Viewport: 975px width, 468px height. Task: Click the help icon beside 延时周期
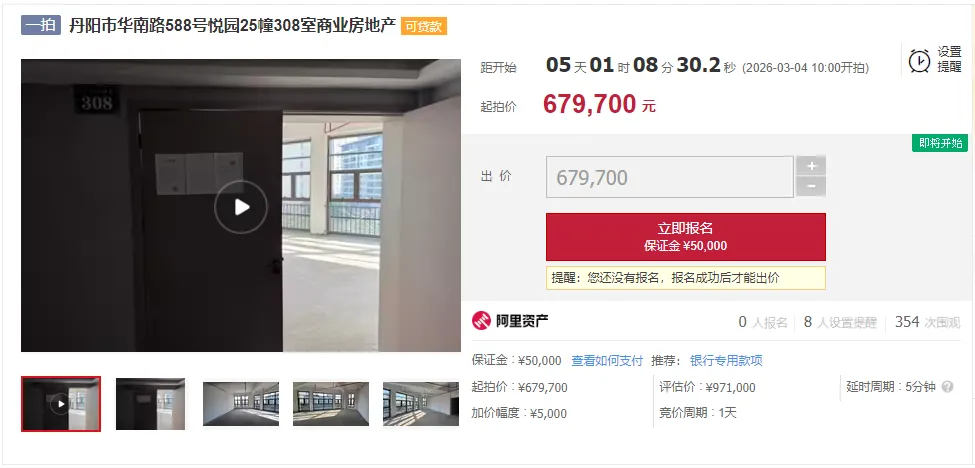947,387
